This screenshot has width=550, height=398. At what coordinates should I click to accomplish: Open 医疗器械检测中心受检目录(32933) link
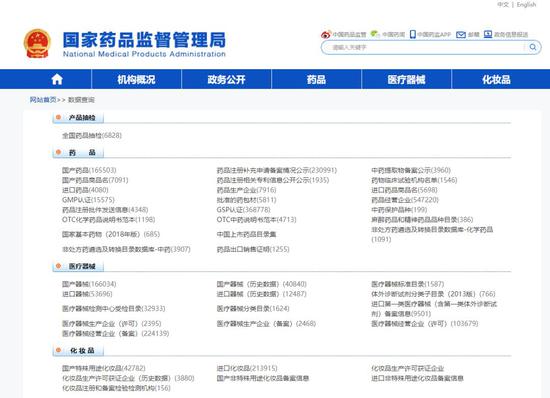[x=114, y=309]
